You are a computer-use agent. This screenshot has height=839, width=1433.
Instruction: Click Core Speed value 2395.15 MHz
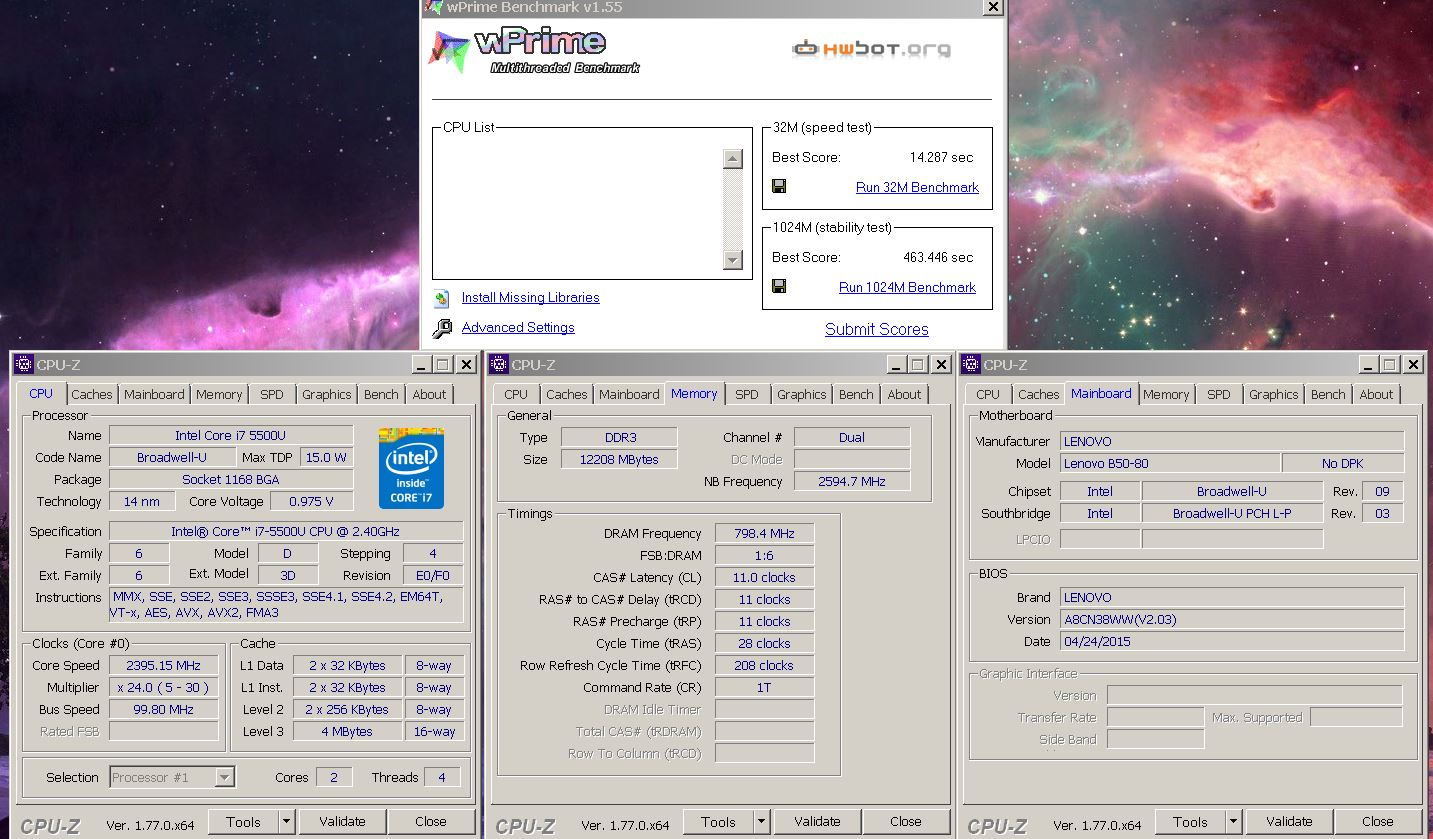point(164,665)
